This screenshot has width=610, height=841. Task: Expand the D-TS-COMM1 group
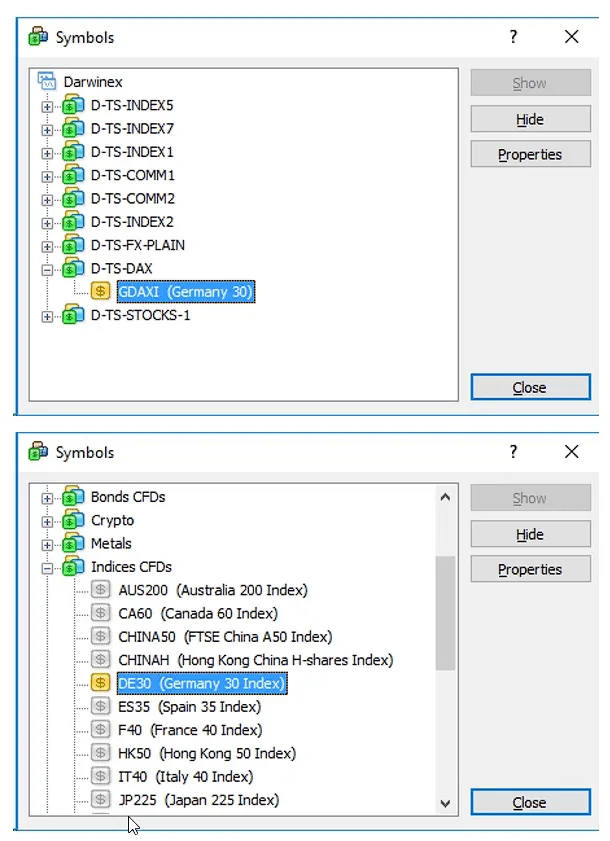click(47, 176)
